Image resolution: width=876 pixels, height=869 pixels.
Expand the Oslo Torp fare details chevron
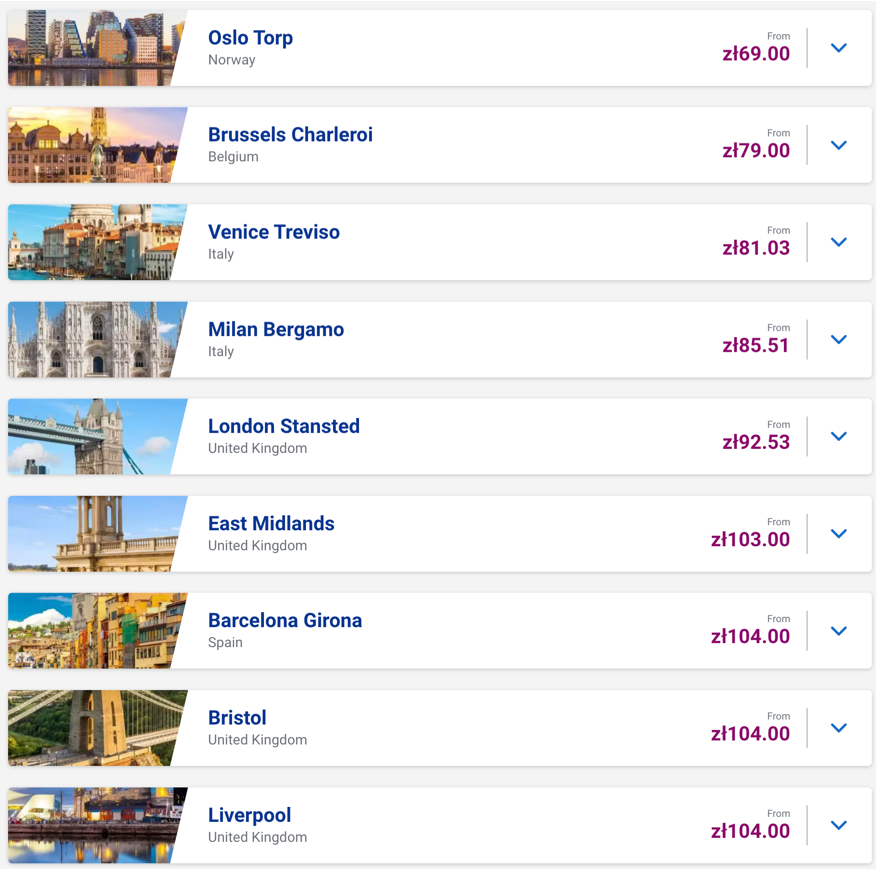point(839,48)
